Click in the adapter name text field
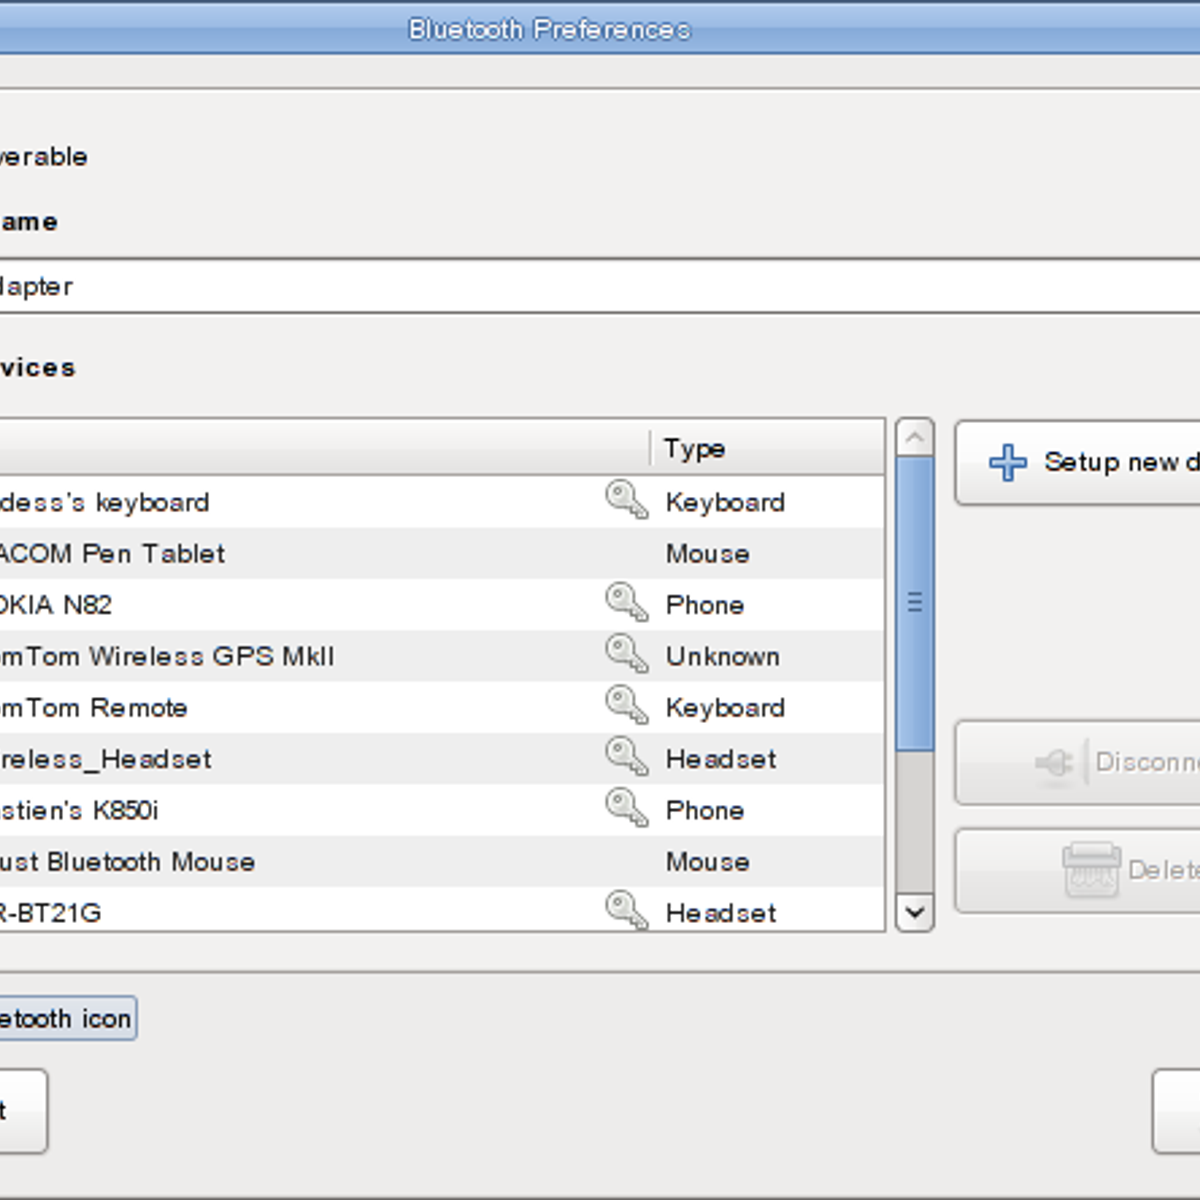The width and height of the screenshot is (1200, 1200). [600, 286]
